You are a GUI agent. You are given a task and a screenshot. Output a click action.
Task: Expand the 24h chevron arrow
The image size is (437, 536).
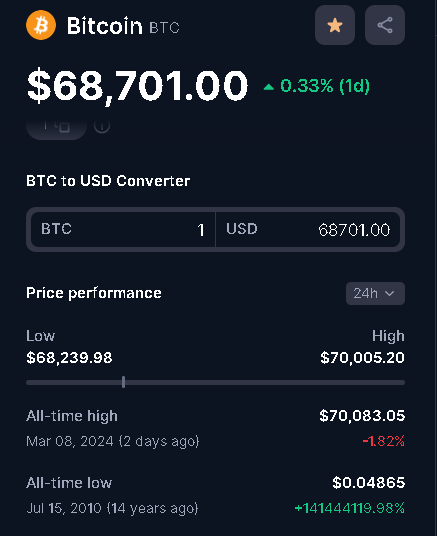pos(389,293)
